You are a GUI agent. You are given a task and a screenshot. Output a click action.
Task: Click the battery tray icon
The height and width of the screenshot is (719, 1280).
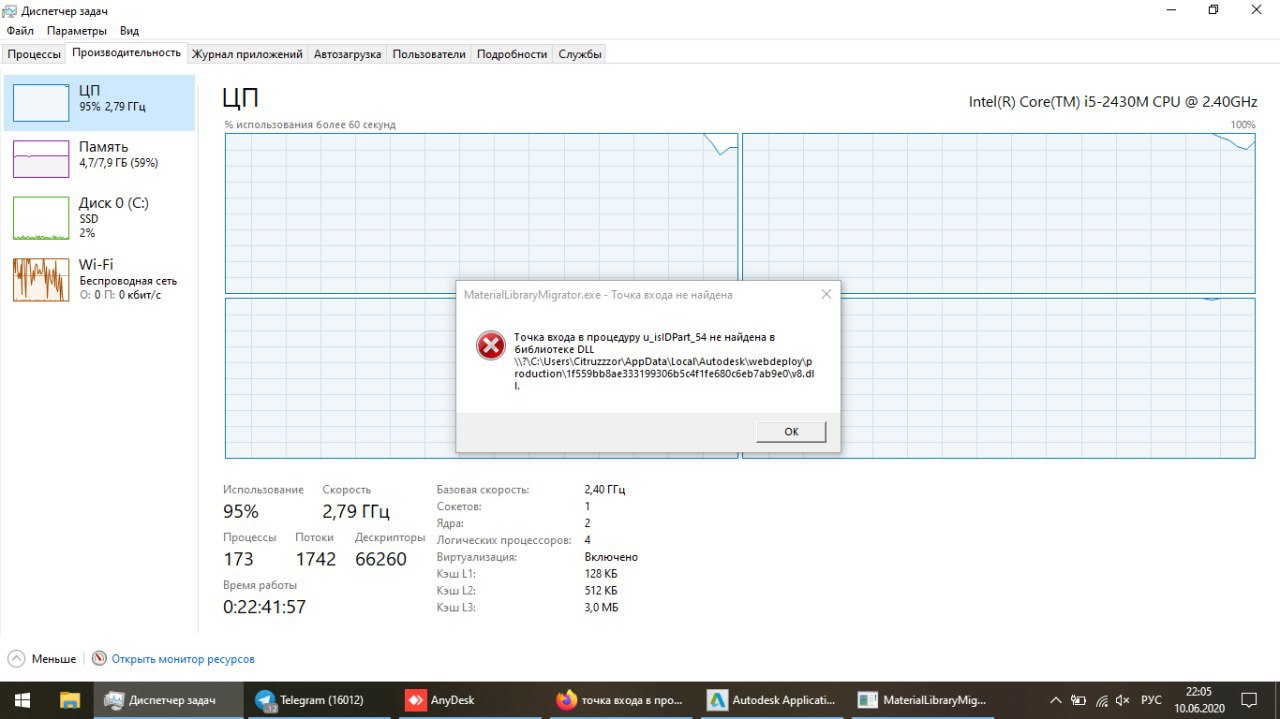1079,700
